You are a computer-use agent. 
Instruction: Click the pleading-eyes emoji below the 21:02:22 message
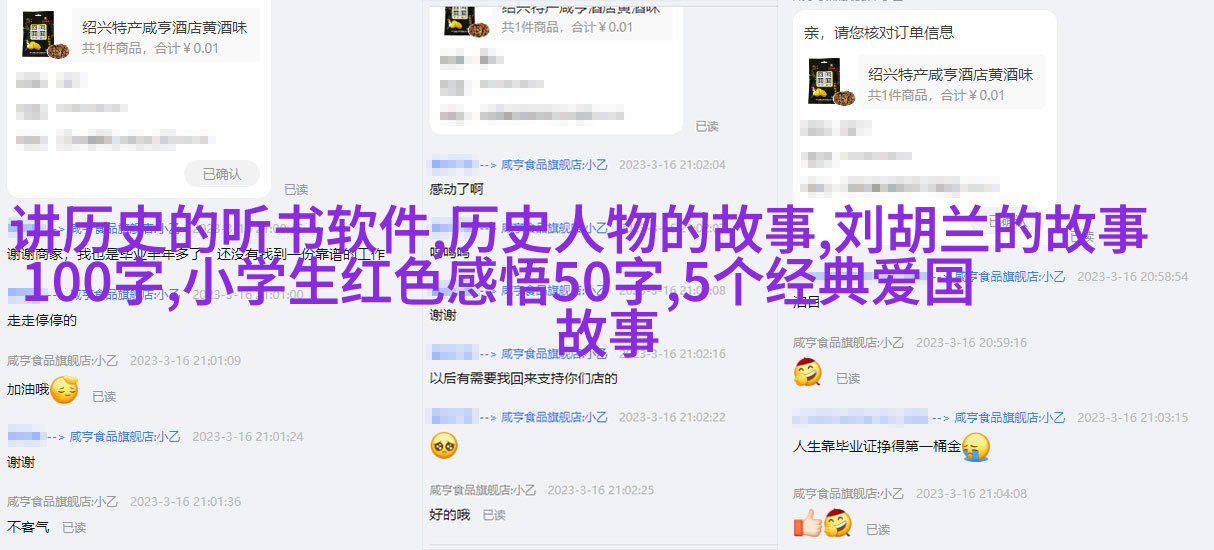(444, 446)
